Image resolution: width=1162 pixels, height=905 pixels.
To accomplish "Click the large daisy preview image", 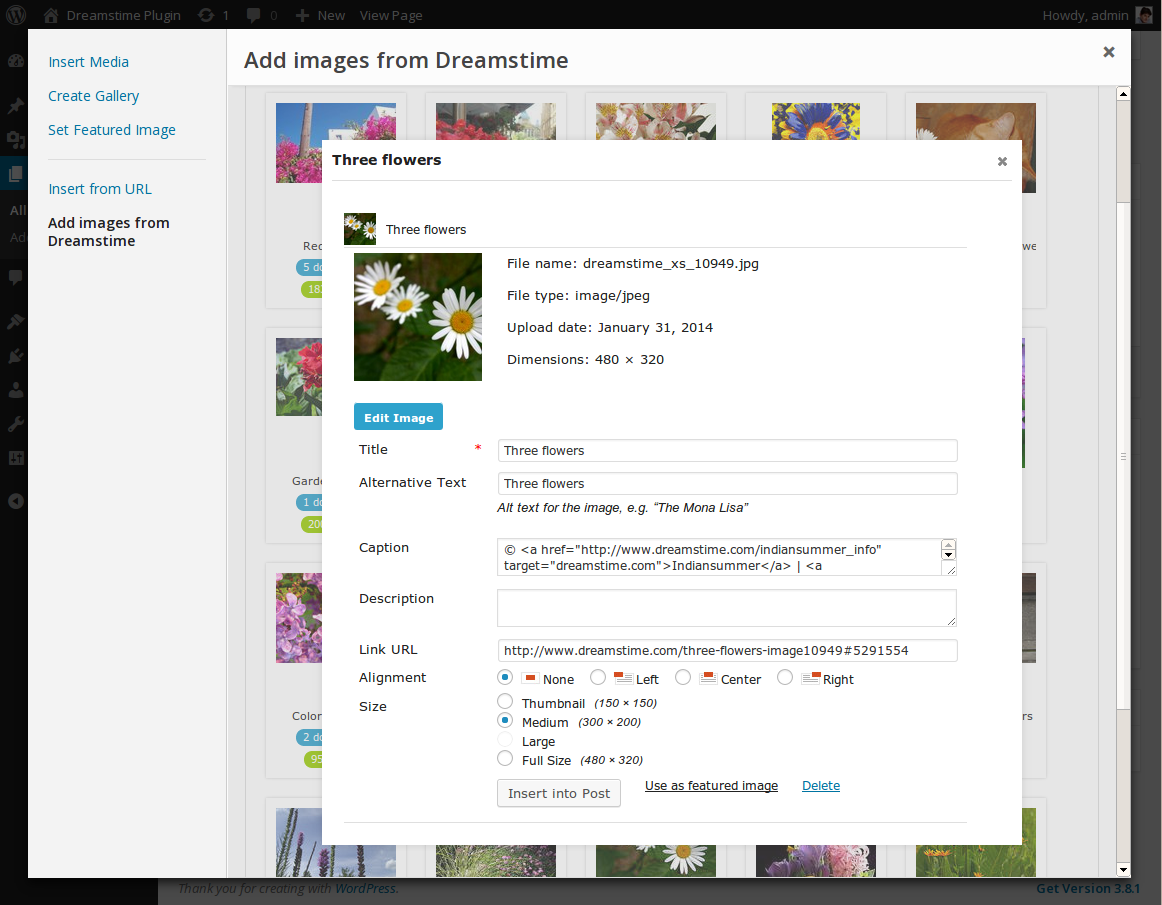I will (x=418, y=317).
